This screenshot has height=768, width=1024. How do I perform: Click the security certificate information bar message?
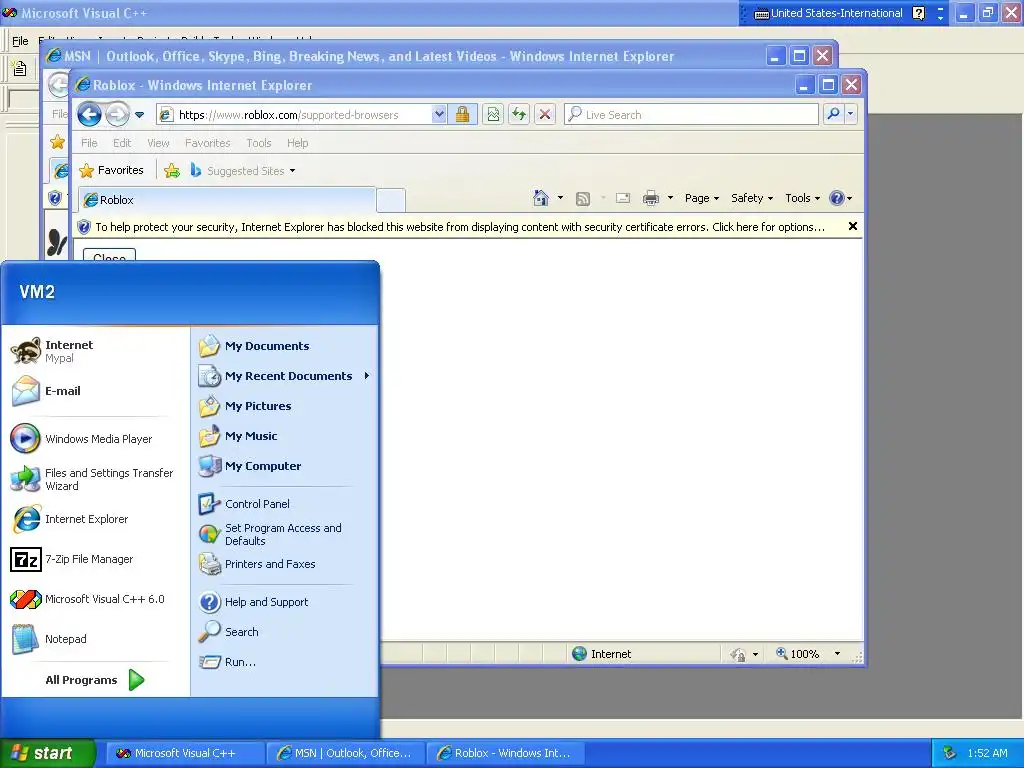pyautogui.click(x=460, y=227)
